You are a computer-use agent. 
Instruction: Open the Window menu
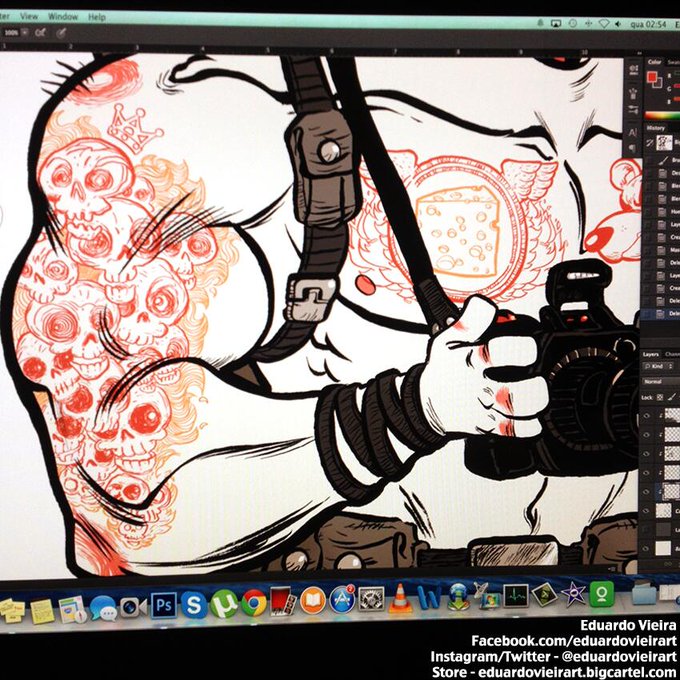pyautogui.click(x=63, y=17)
